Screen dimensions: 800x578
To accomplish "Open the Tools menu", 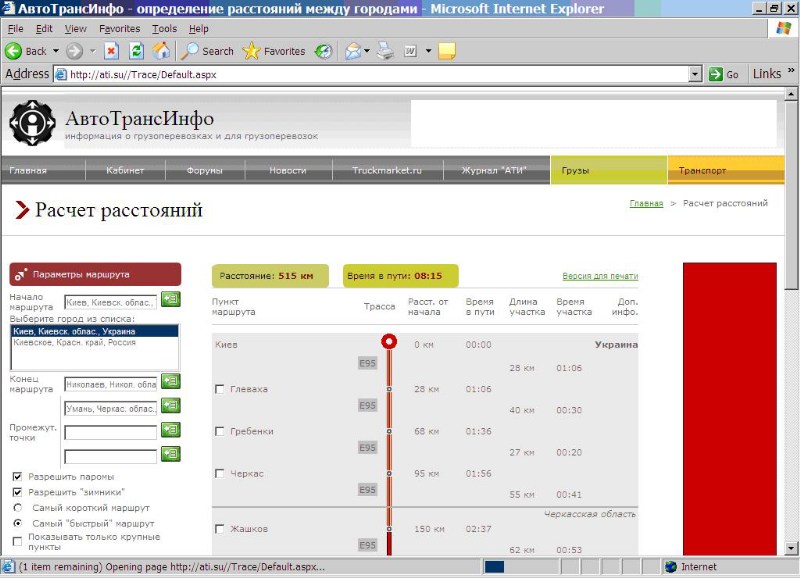I will pyautogui.click(x=164, y=29).
